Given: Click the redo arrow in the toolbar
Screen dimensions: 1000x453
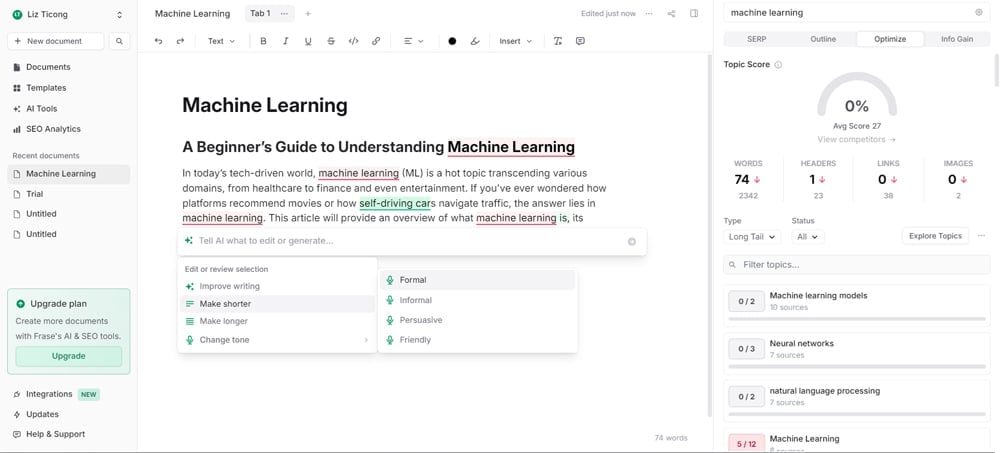Looking at the screenshot, I should coord(180,41).
